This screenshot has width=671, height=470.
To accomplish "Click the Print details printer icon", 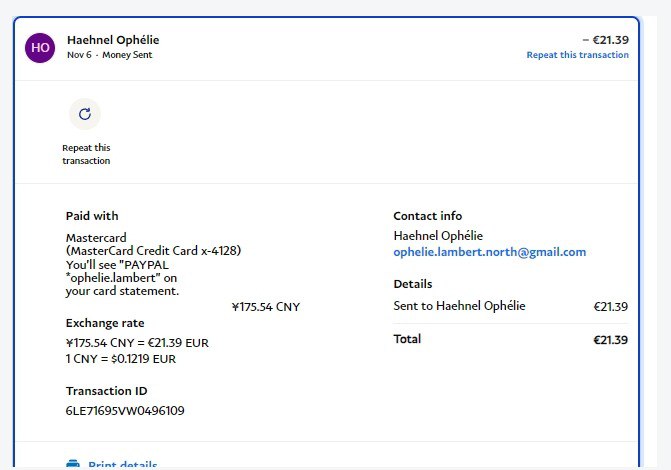I will [x=73, y=464].
